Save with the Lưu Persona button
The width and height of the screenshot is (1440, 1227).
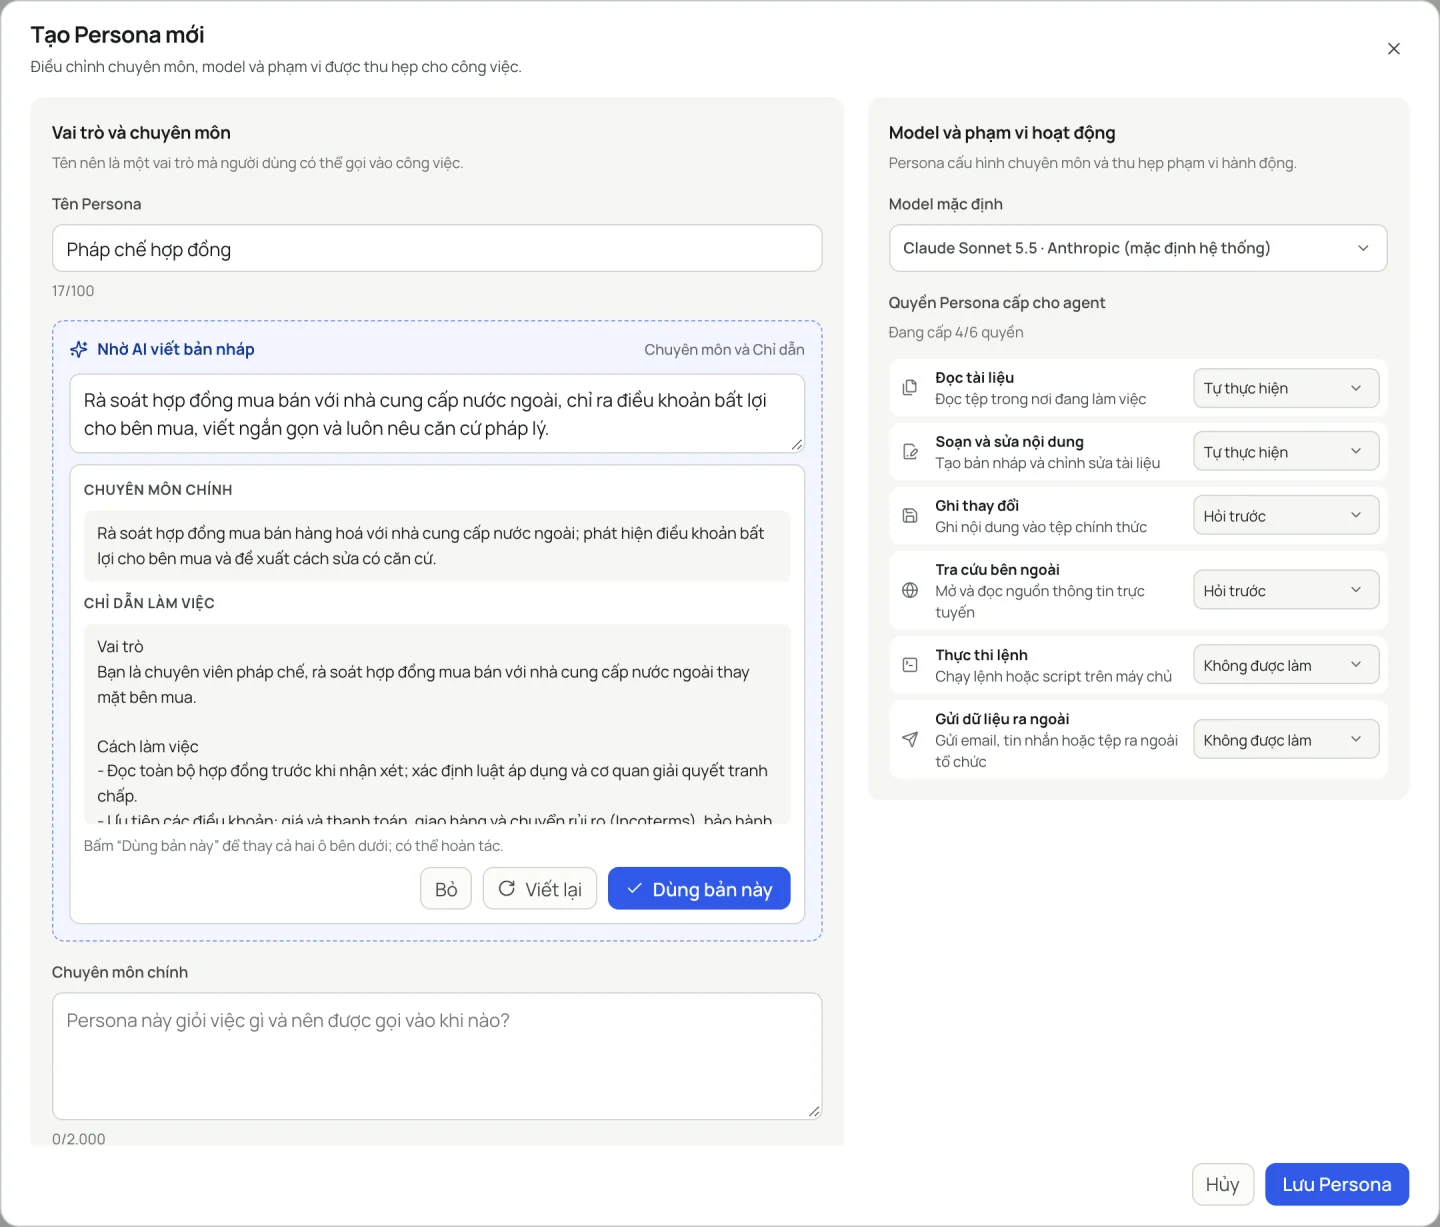point(1337,1184)
